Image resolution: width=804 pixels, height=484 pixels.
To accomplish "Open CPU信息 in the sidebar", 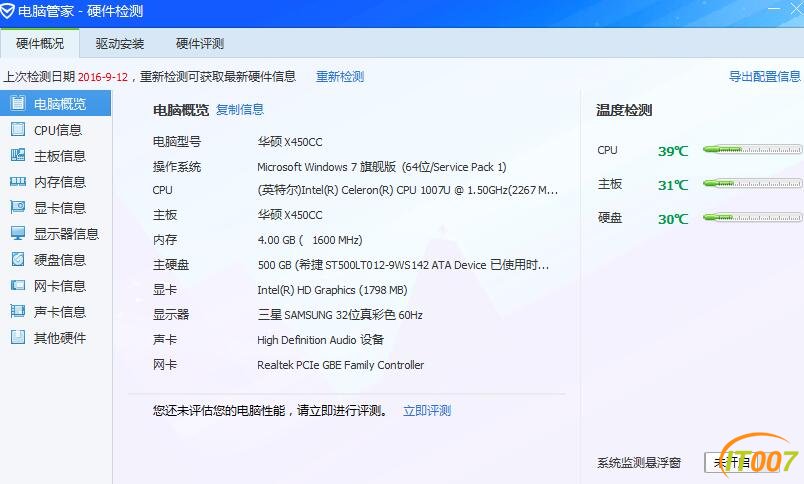I will [x=55, y=130].
